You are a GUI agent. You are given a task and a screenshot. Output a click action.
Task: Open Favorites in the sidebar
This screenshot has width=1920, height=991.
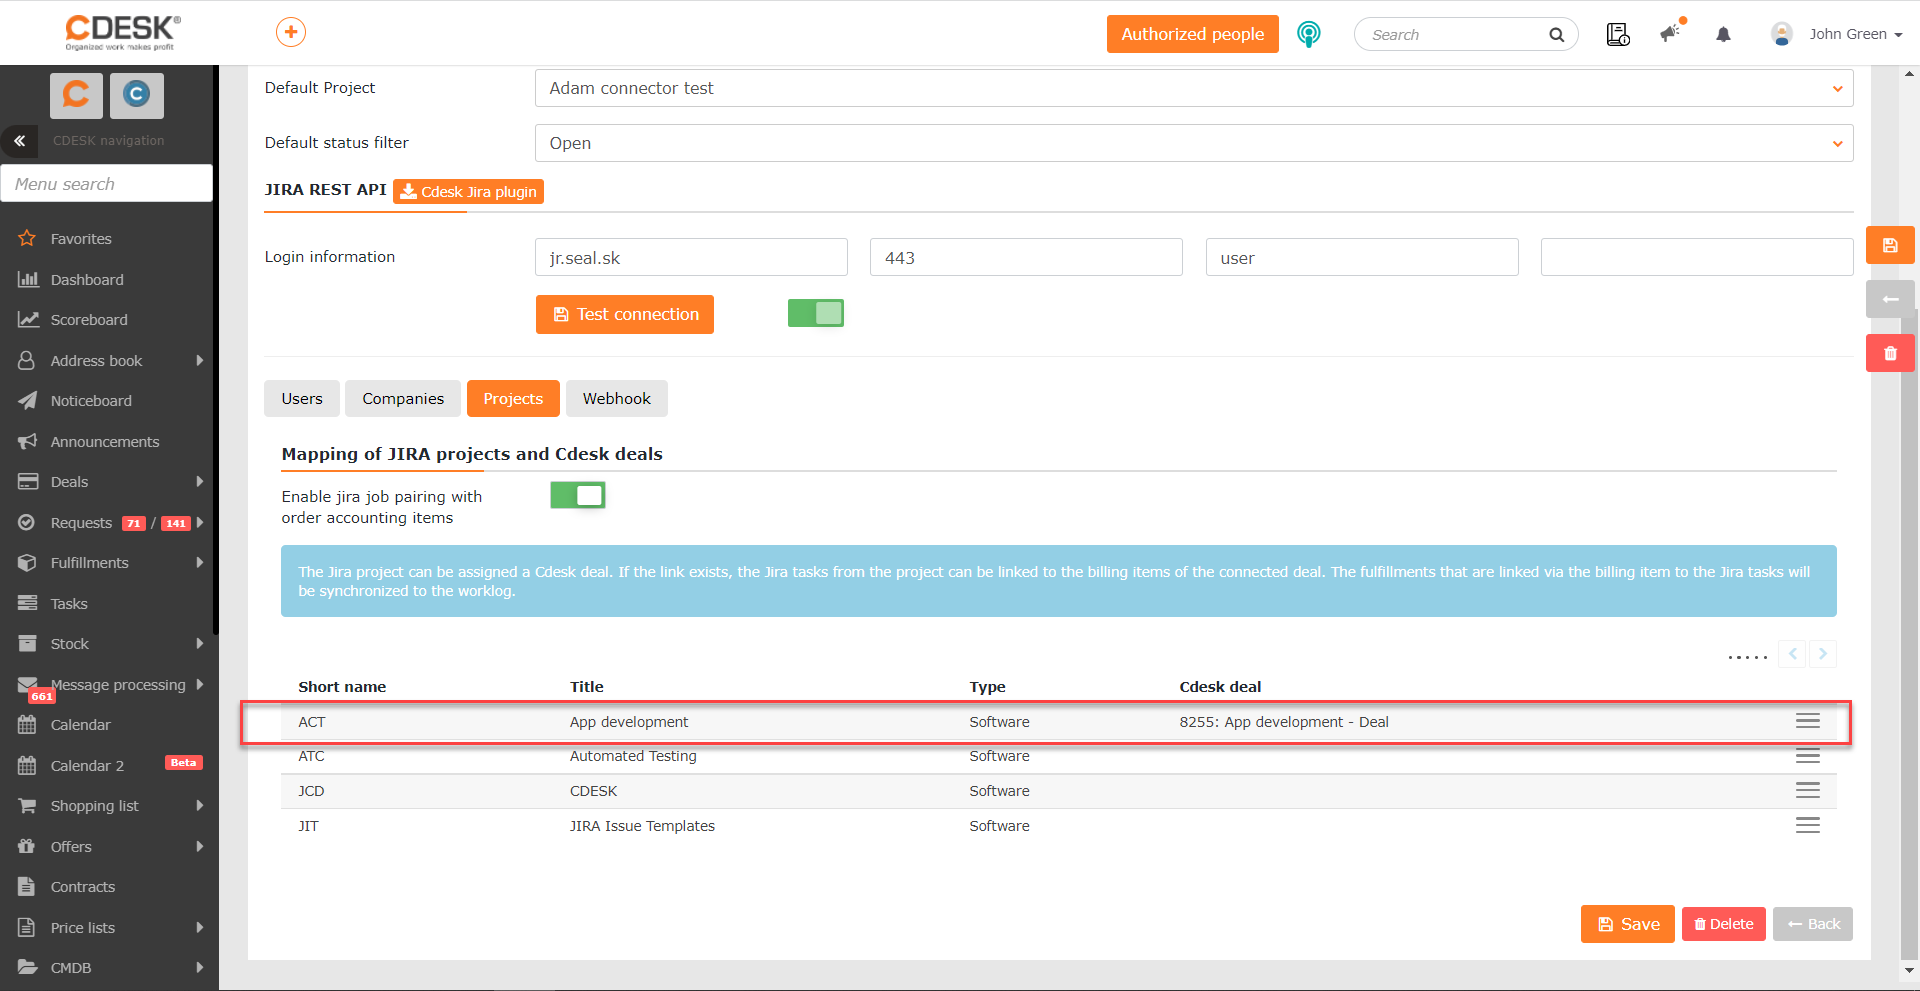click(81, 239)
